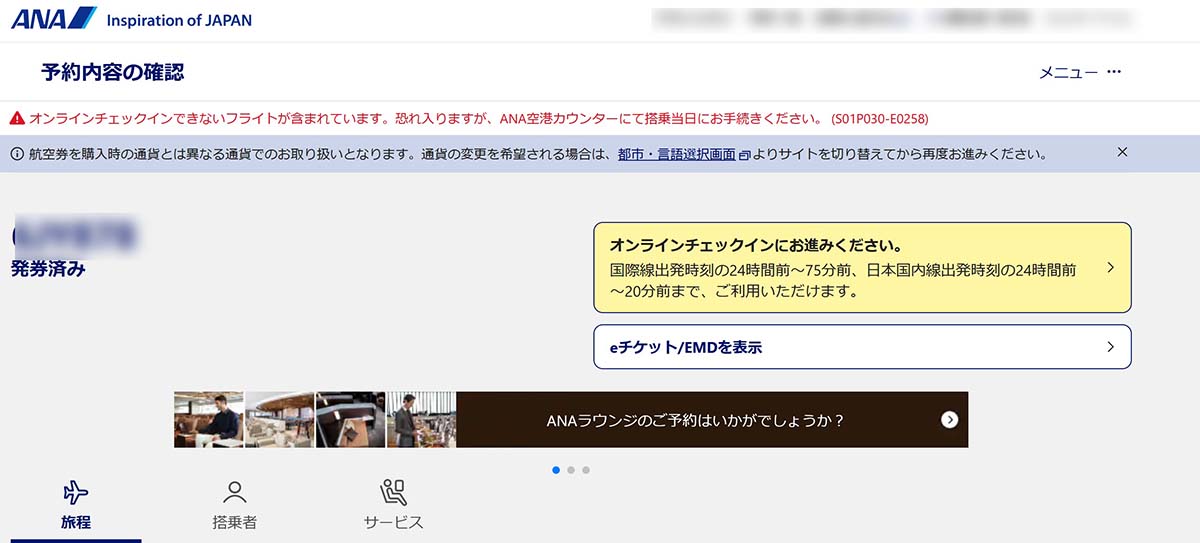Click the red warning triangle icon
Image resolution: width=1200 pixels, height=543 pixels.
tap(17, 118)
